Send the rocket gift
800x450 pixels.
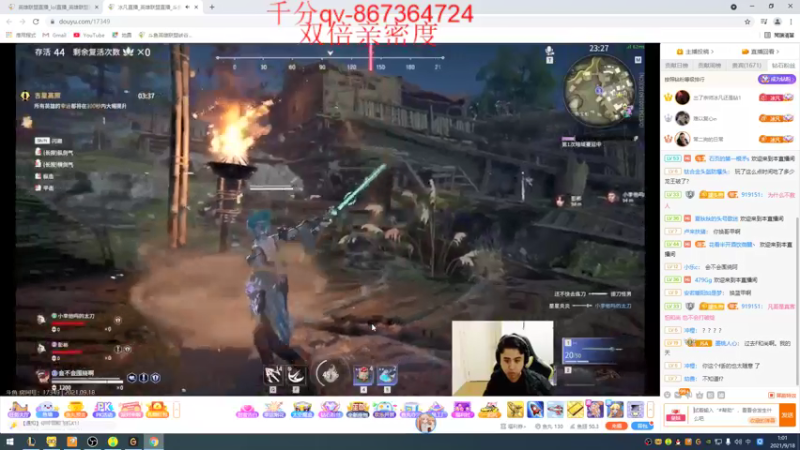click(535, 409)
